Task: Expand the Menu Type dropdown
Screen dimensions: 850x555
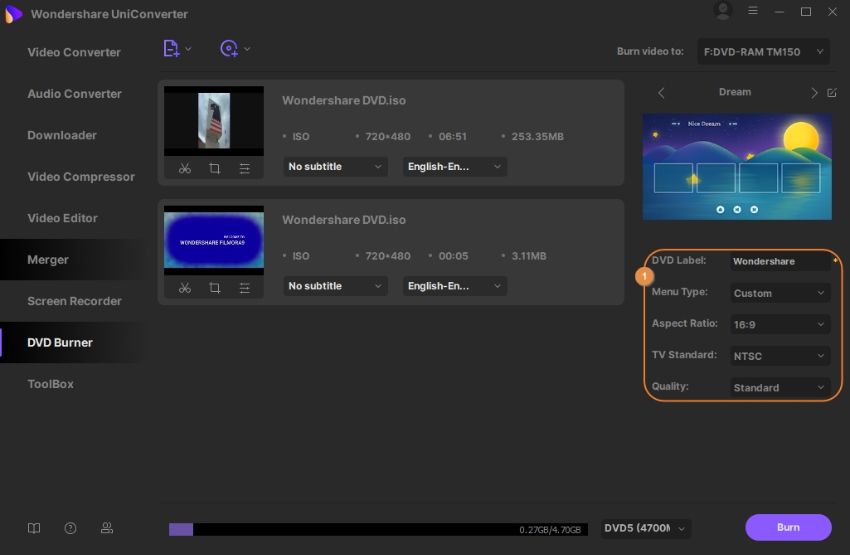Action: (x=779, y=293)
